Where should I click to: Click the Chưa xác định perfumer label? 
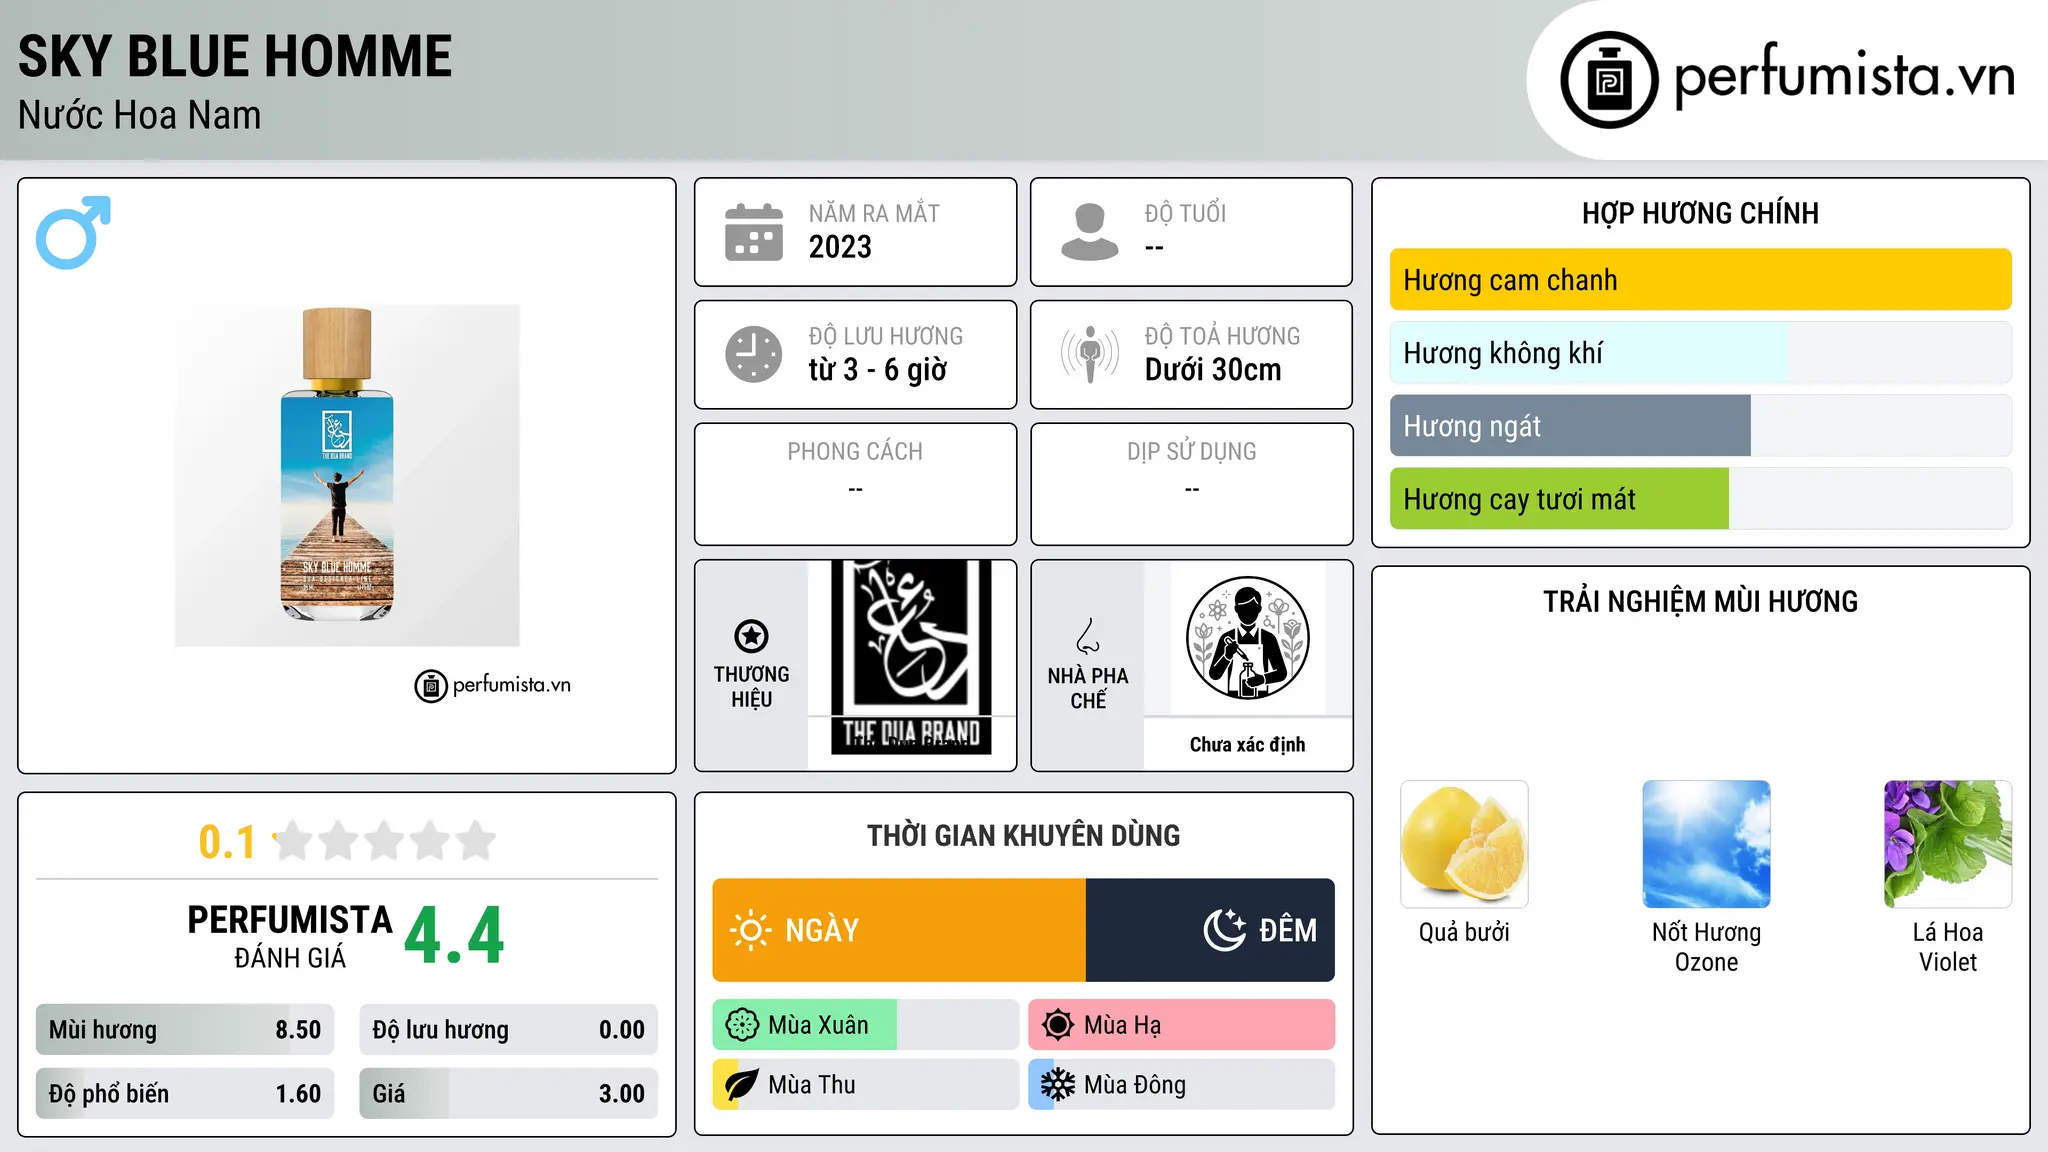(x=1247, y=744)
